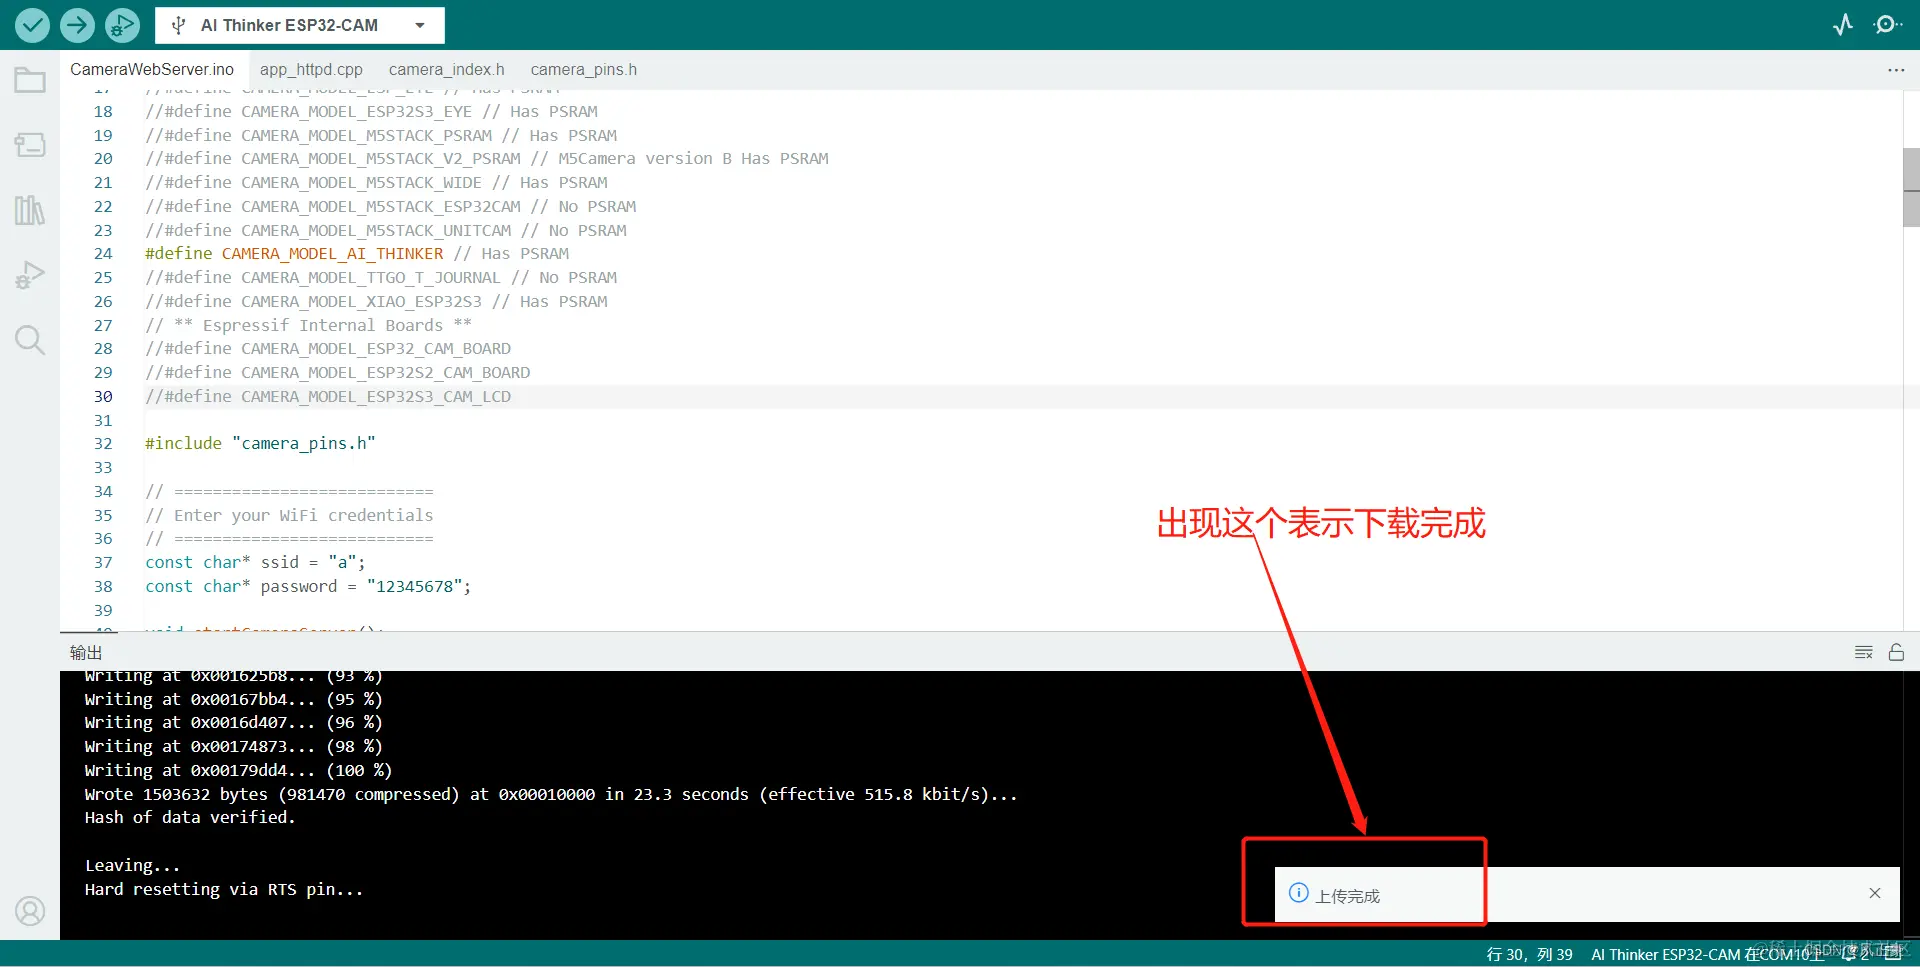This screenshot has width=1920, height=967.
Task: Switch to app_httpd.cpp tab
Action: tap(311, 69)
